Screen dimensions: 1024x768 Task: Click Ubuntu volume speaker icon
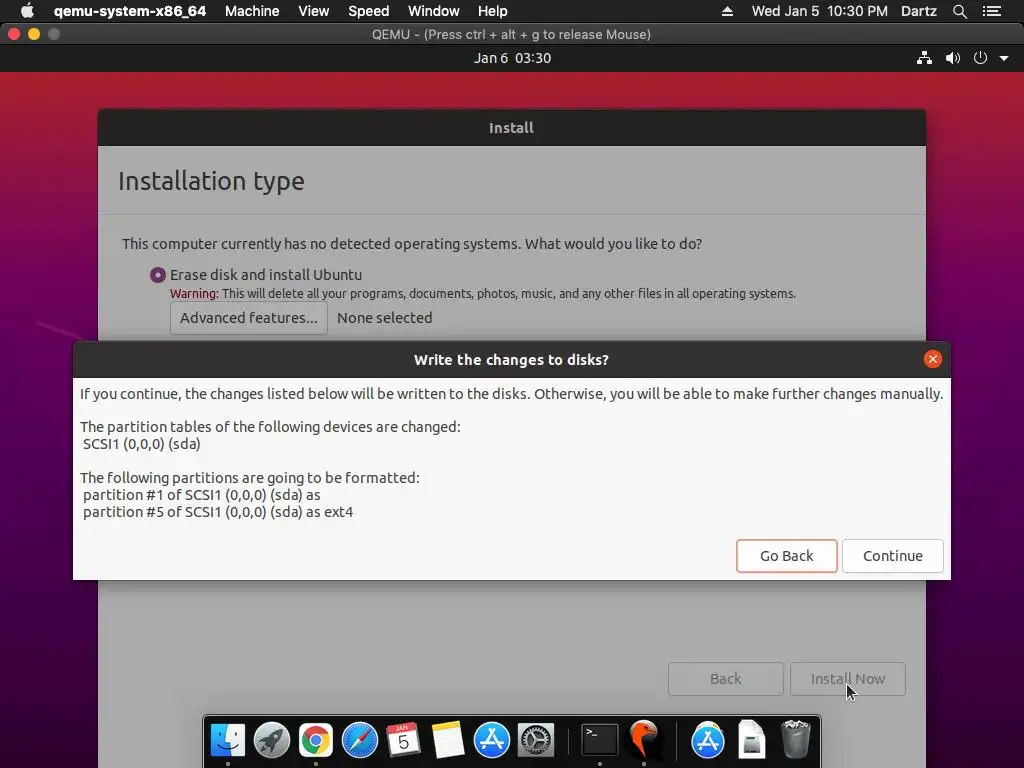953,58
